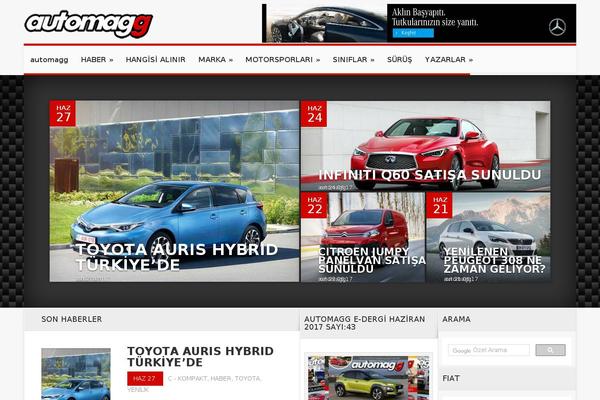This screenshot has width=600, height=400.
Task: Expand the HABER menu
Action: click(x=97, y=60)
